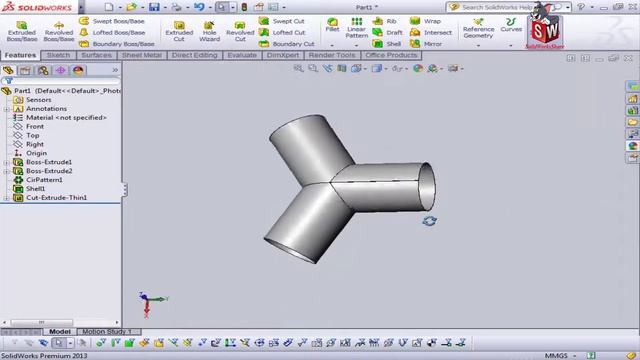Screen dimensions: 640x360
Task: Open the Office Products tab
Action: click(x=391, y=55)
